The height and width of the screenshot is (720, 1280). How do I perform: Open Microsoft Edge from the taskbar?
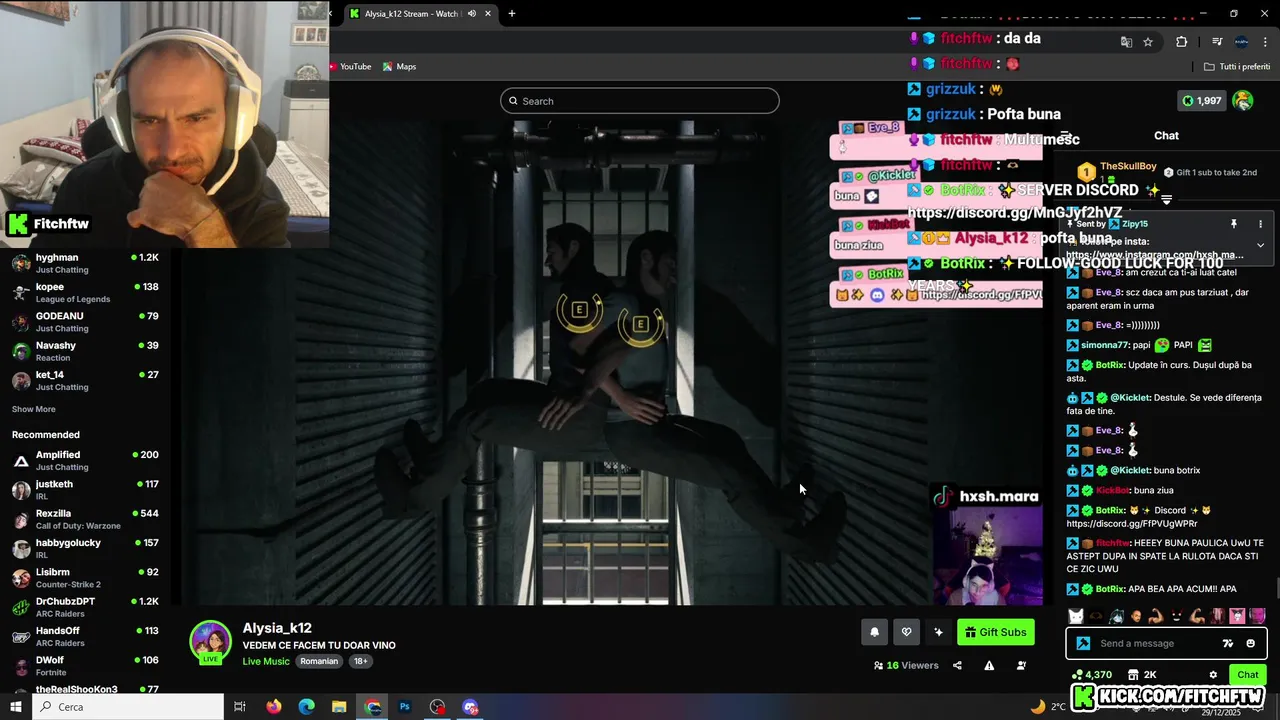pos(307,706)
